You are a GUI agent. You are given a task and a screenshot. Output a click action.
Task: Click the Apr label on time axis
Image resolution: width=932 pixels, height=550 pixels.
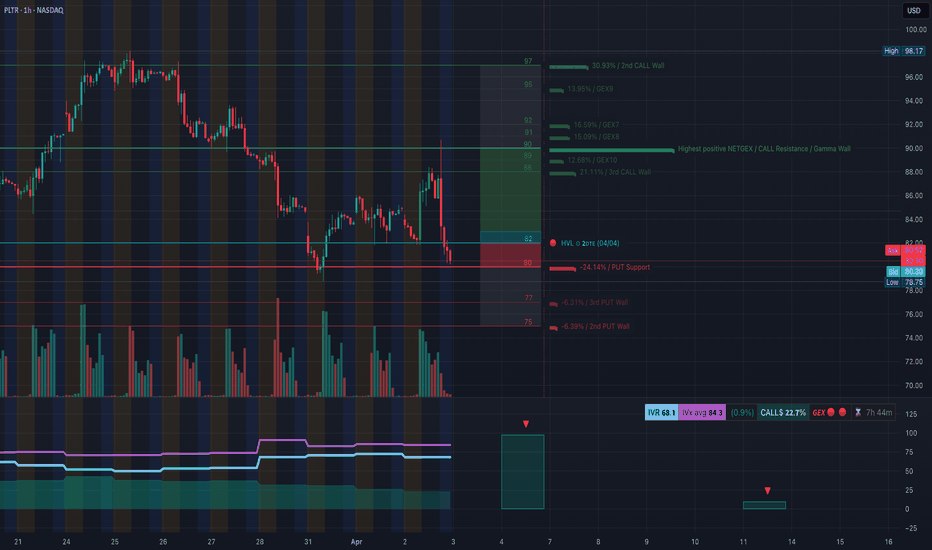click(x=356, y=542)
